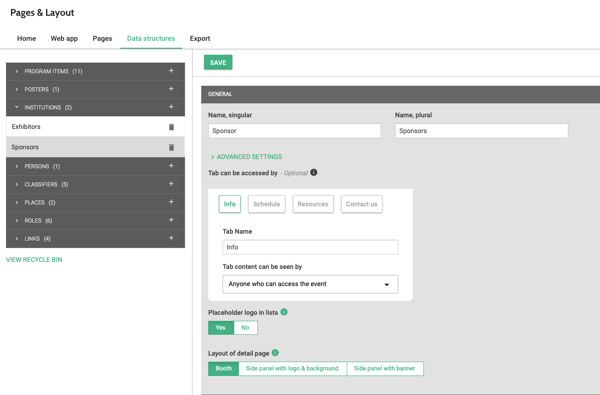Set Placeholder logo to Yes
Screen dimensions: 600x395
(x=221, y=328)
